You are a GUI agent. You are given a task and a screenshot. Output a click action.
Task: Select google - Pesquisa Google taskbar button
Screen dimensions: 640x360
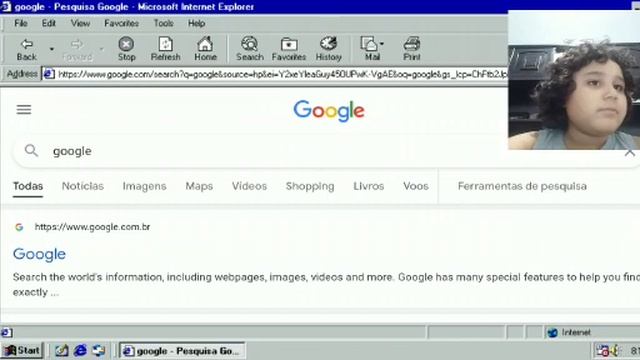click(x=182, y=351)
